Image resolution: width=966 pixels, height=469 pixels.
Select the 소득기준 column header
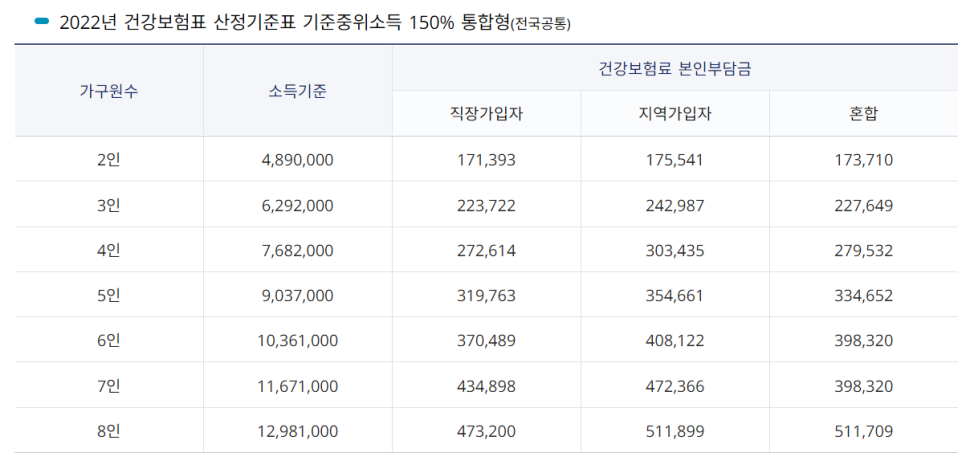click(298, 91)
